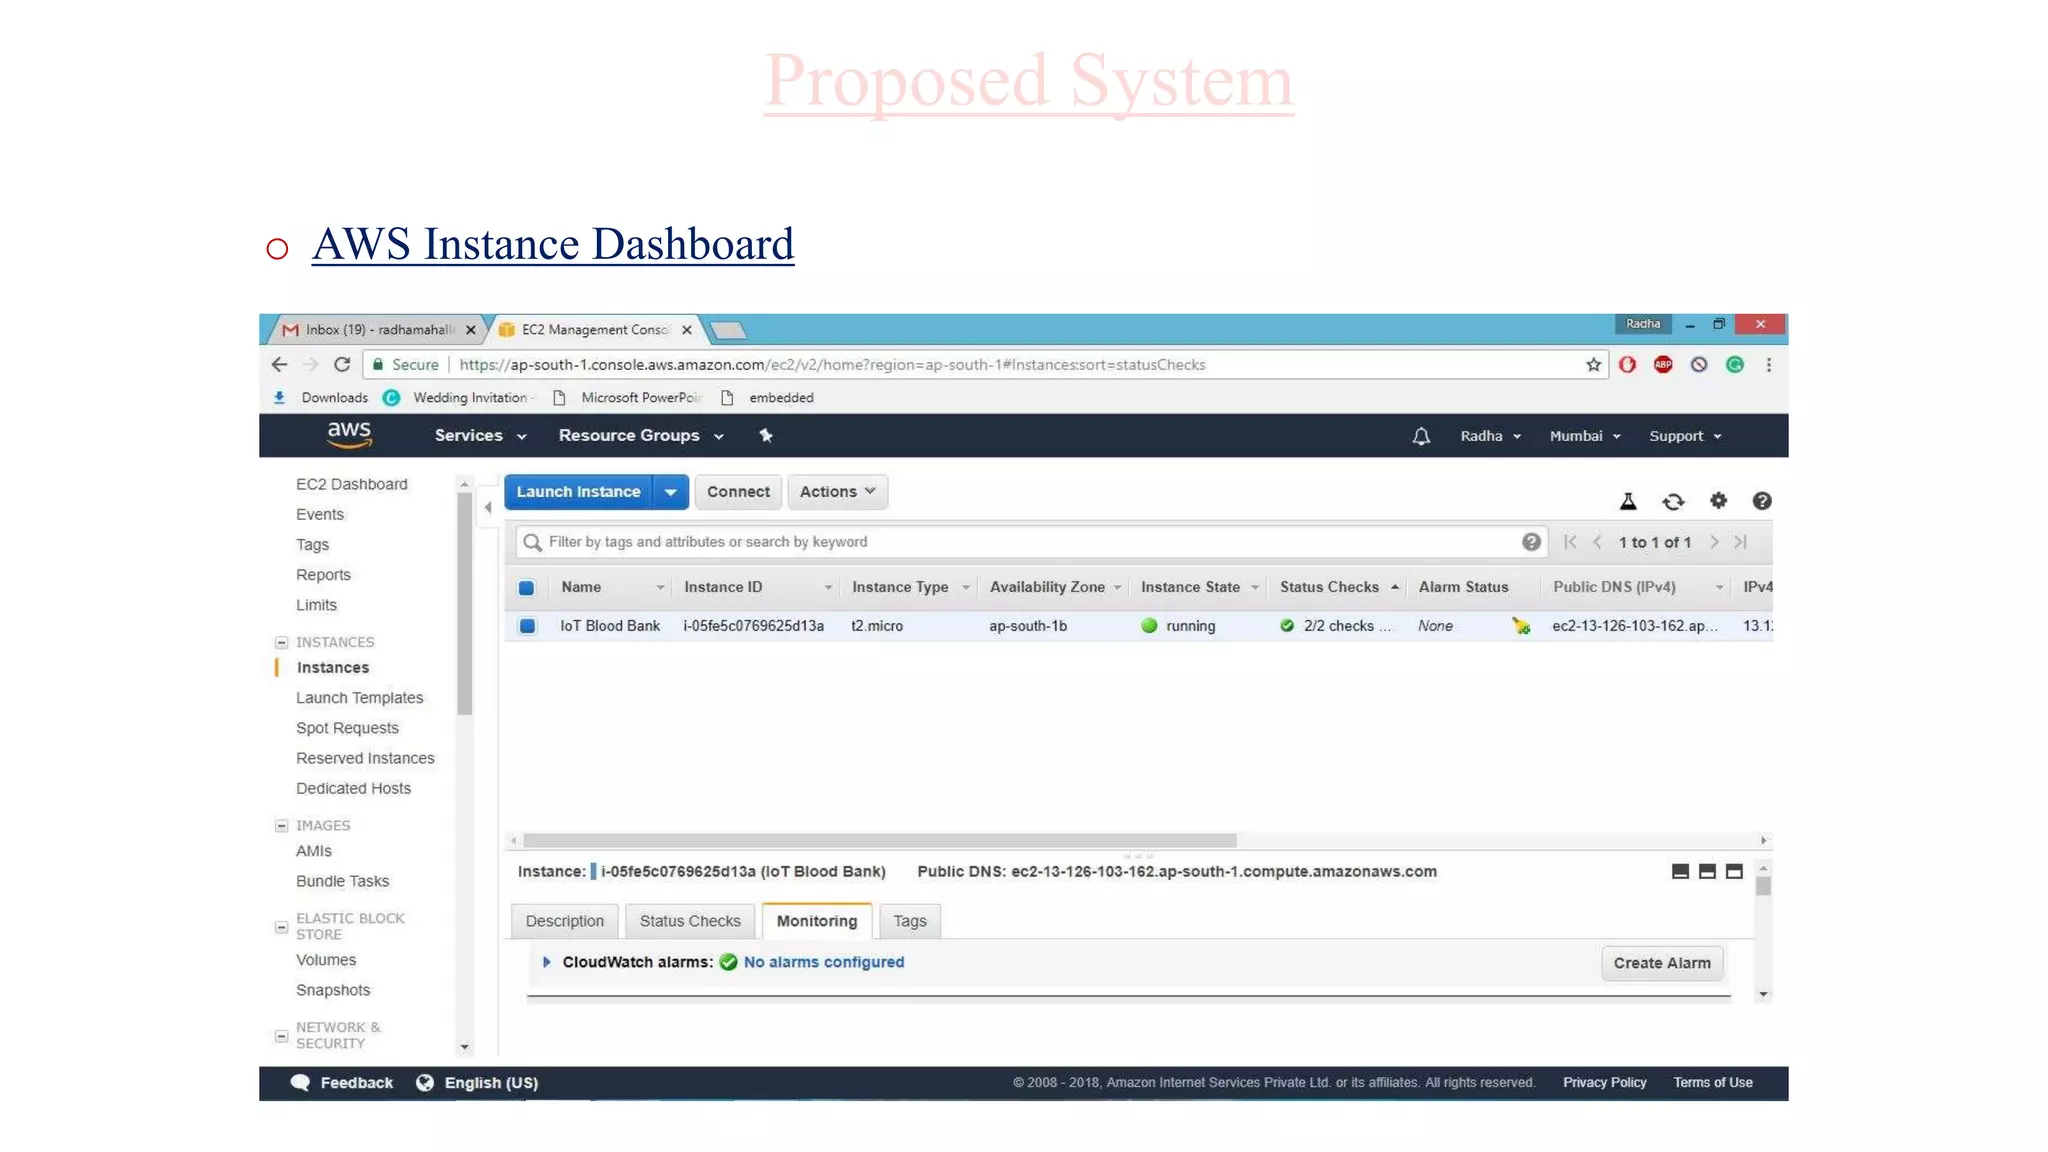Collapse the left navigation pane arrow
This screenshot has width=2048, height=1152.
[488, 507]
